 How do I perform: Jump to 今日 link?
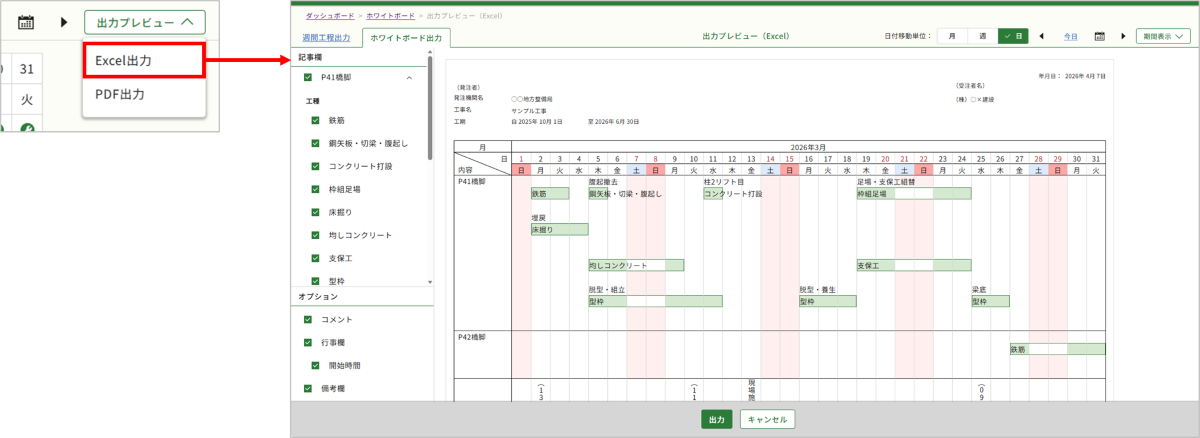1070,36
